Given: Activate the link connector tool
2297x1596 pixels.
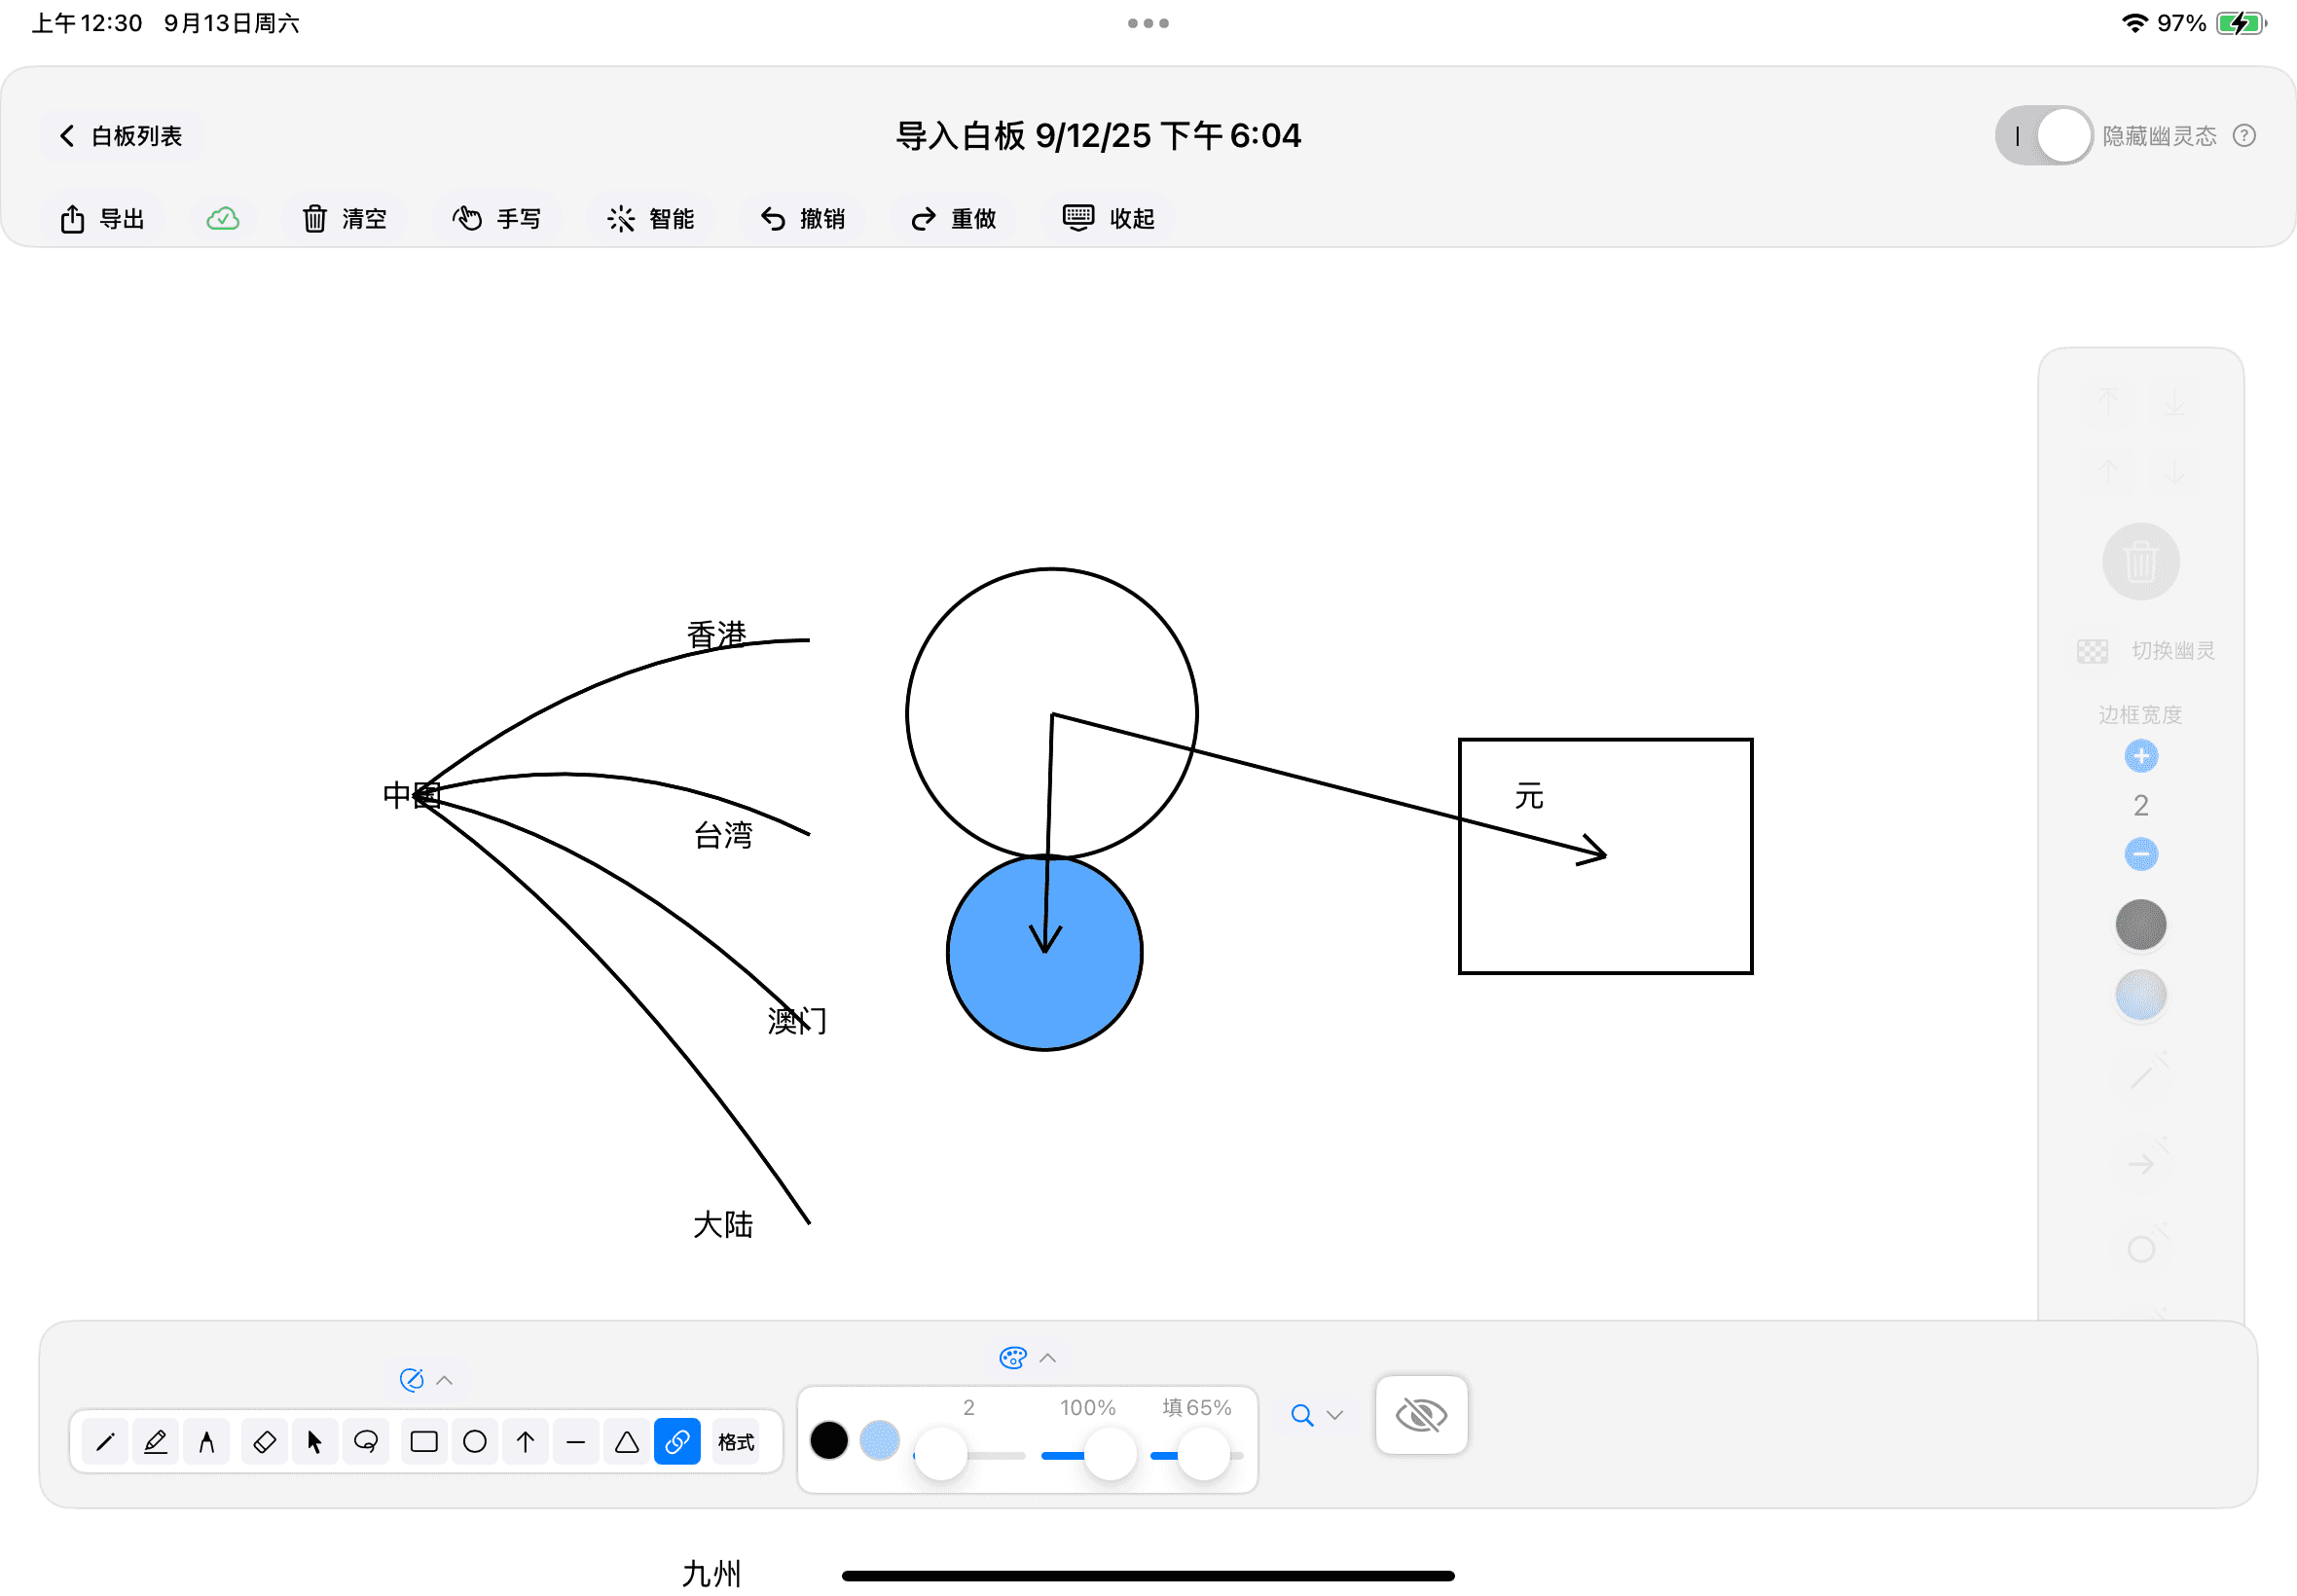Looking at the screenshot, I should (x=677, y=1441).
